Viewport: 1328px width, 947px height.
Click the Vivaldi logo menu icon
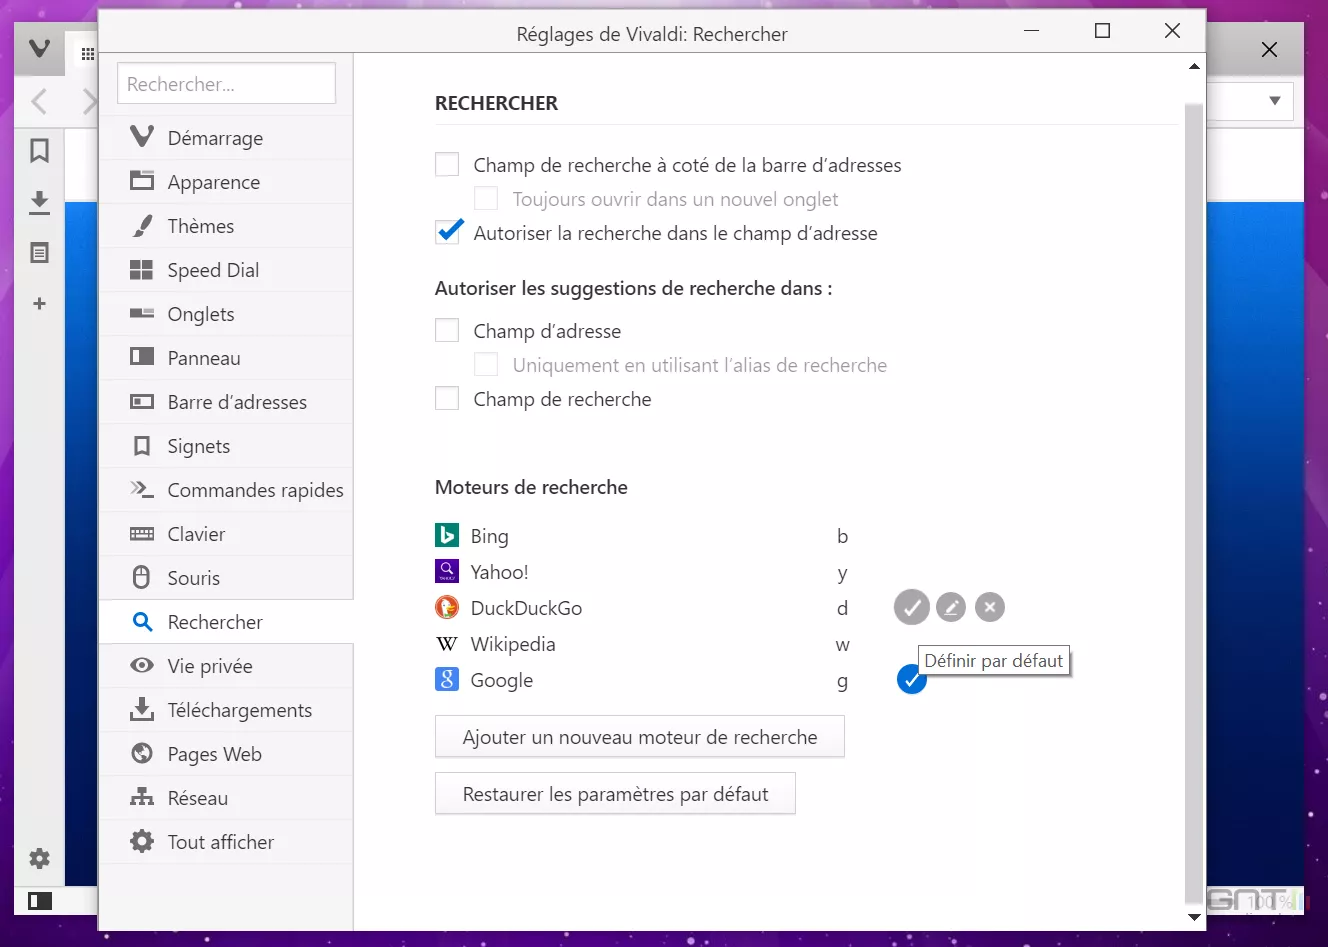39,48
